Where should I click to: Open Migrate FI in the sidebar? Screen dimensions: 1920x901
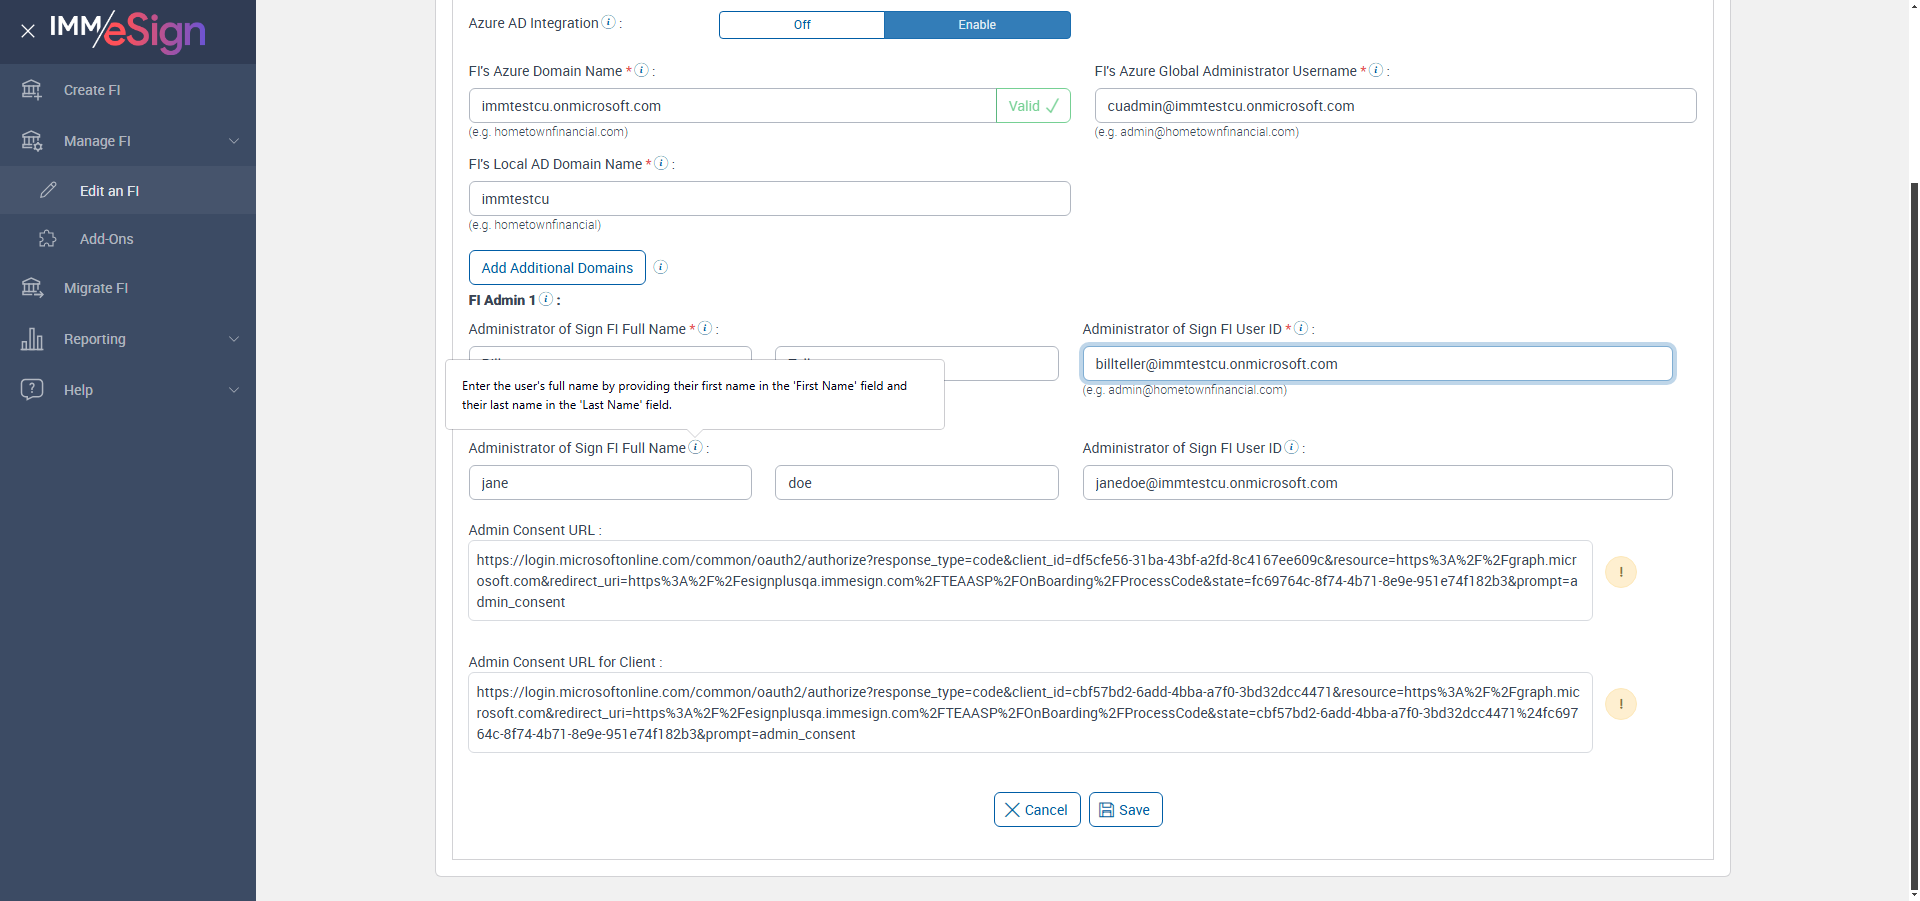pyautogui.click(x=96, y=288)
